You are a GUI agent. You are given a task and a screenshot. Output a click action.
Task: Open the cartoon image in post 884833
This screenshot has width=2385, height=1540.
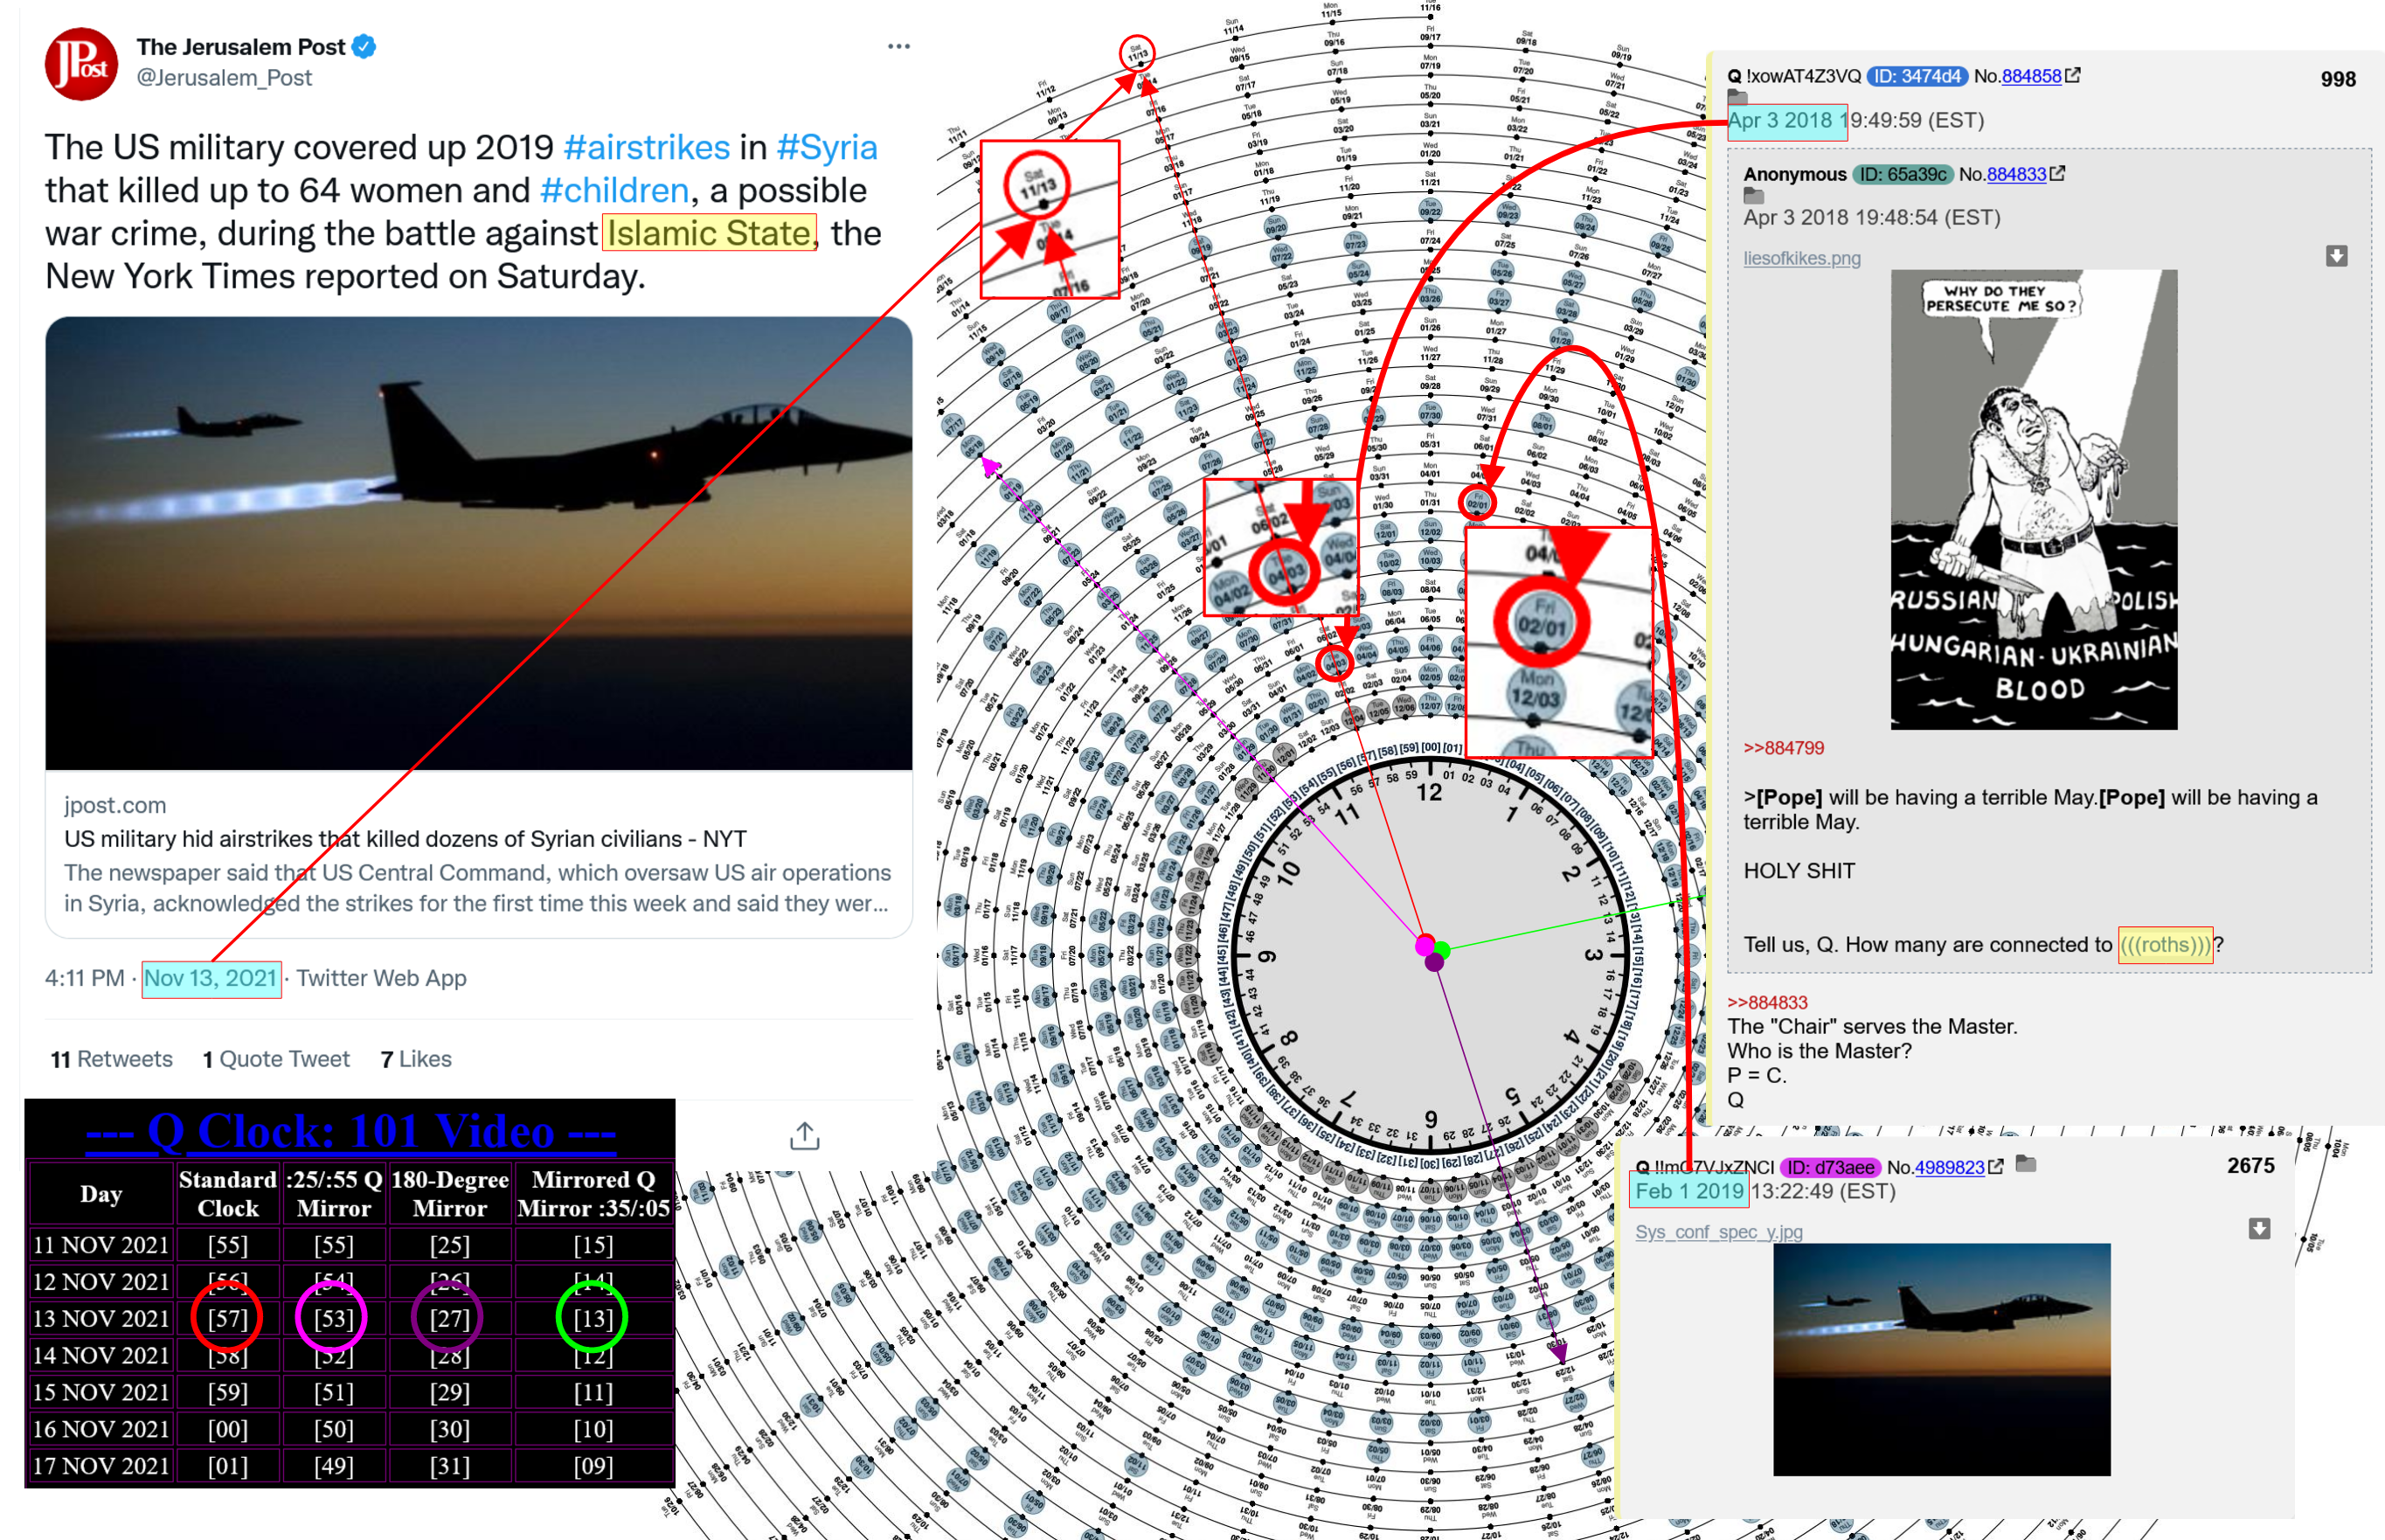(x=2033, y=499)
